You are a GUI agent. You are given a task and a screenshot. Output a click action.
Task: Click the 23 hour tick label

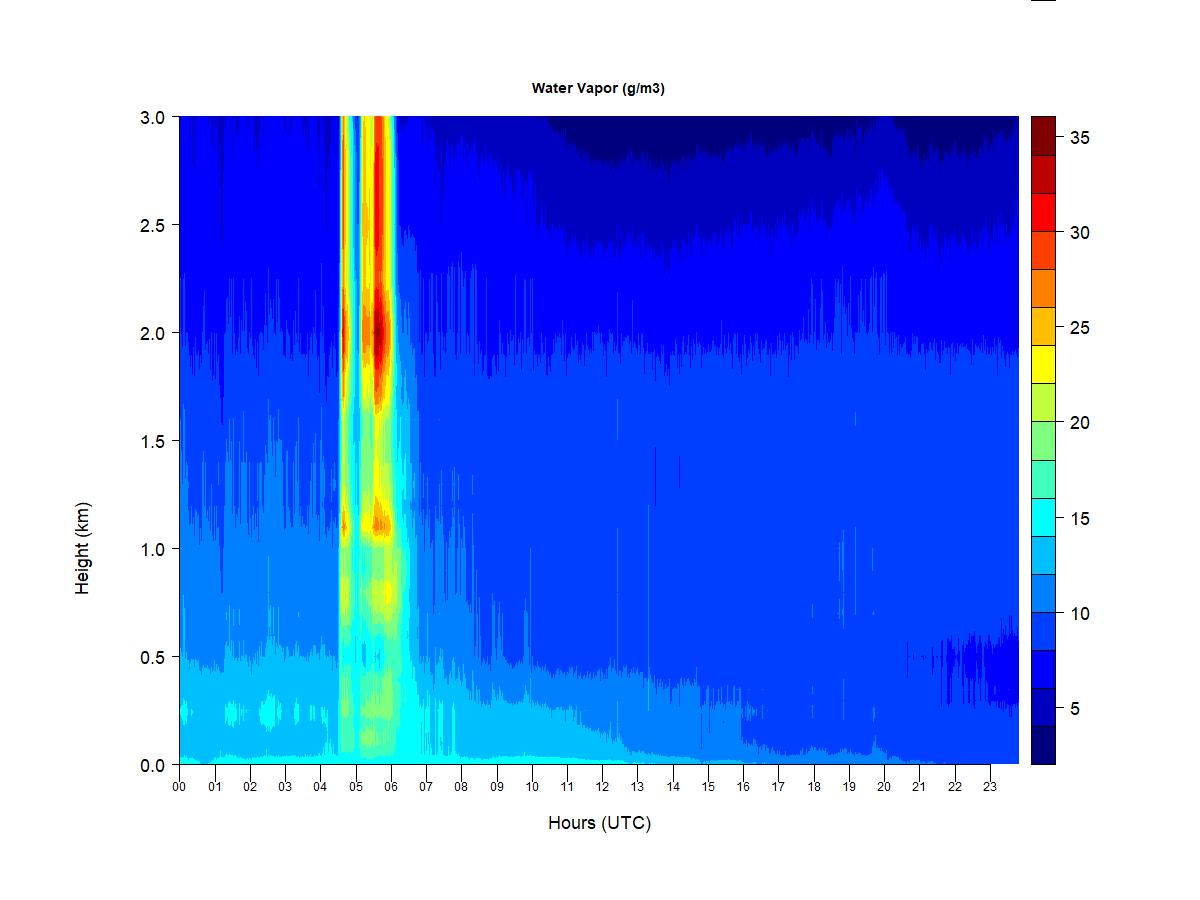(x=990, y=787)
